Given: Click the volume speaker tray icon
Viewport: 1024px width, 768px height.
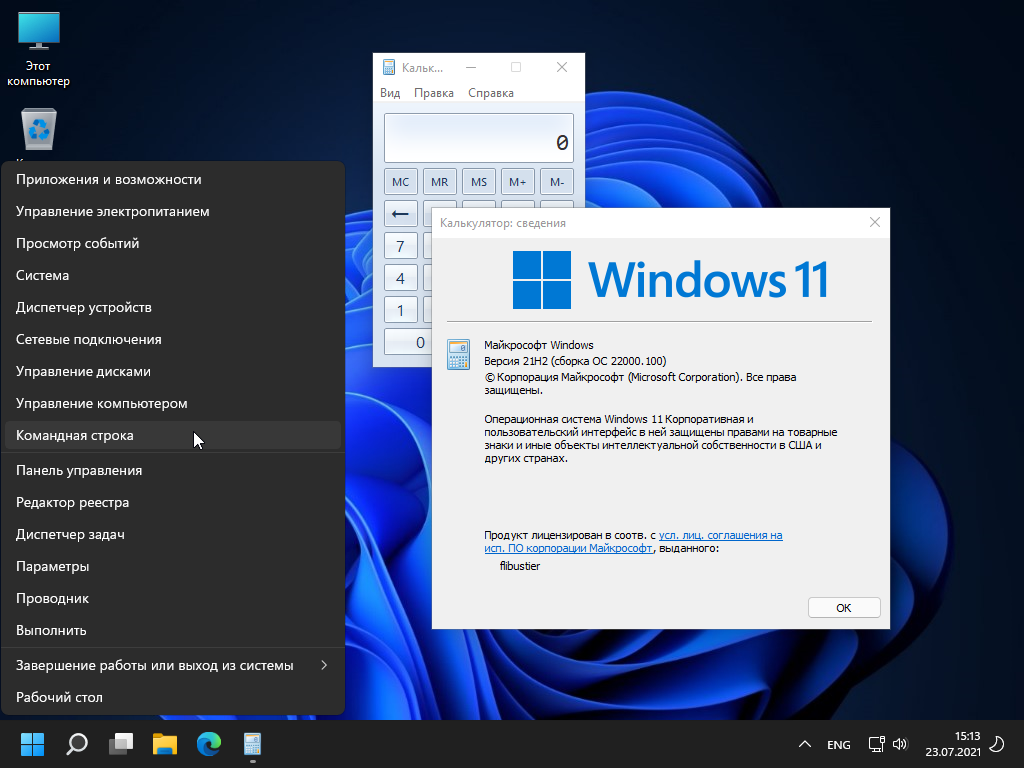Looking at the screenshot, I should coord(899,744).
